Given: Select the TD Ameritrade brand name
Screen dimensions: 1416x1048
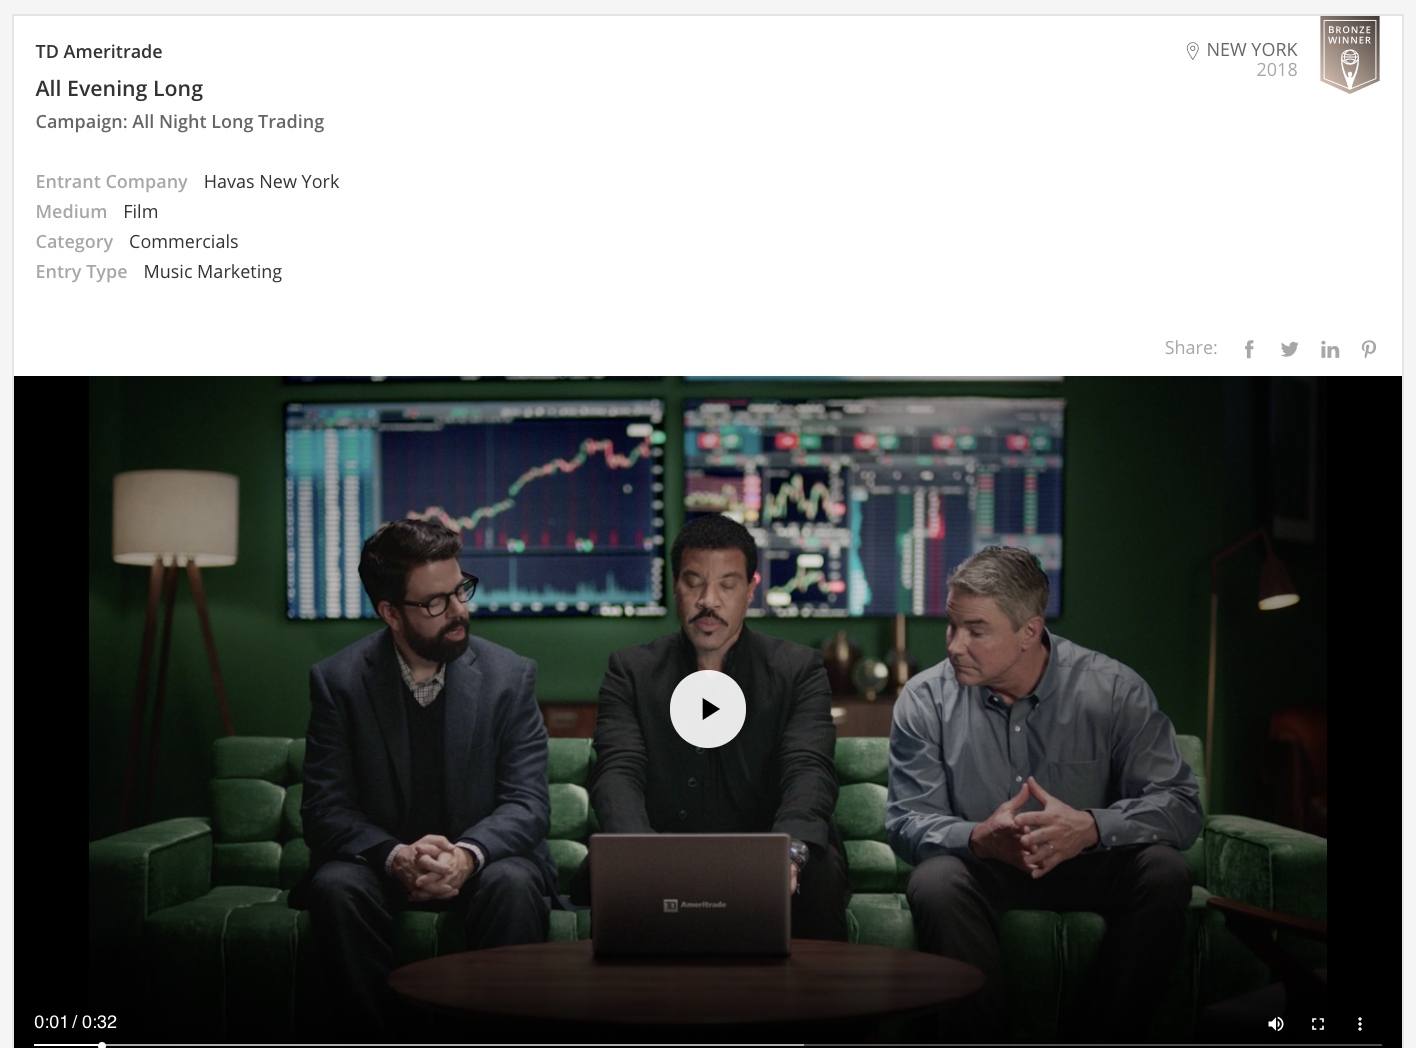Looking at the screenshot, I should pos(99,52).
